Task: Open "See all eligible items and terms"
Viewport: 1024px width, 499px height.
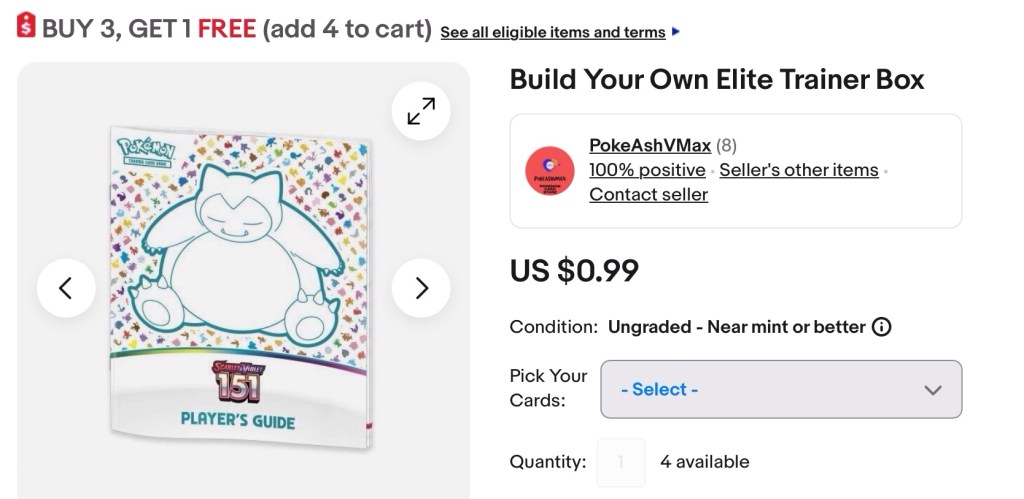Action: click(x=553, y=32)
